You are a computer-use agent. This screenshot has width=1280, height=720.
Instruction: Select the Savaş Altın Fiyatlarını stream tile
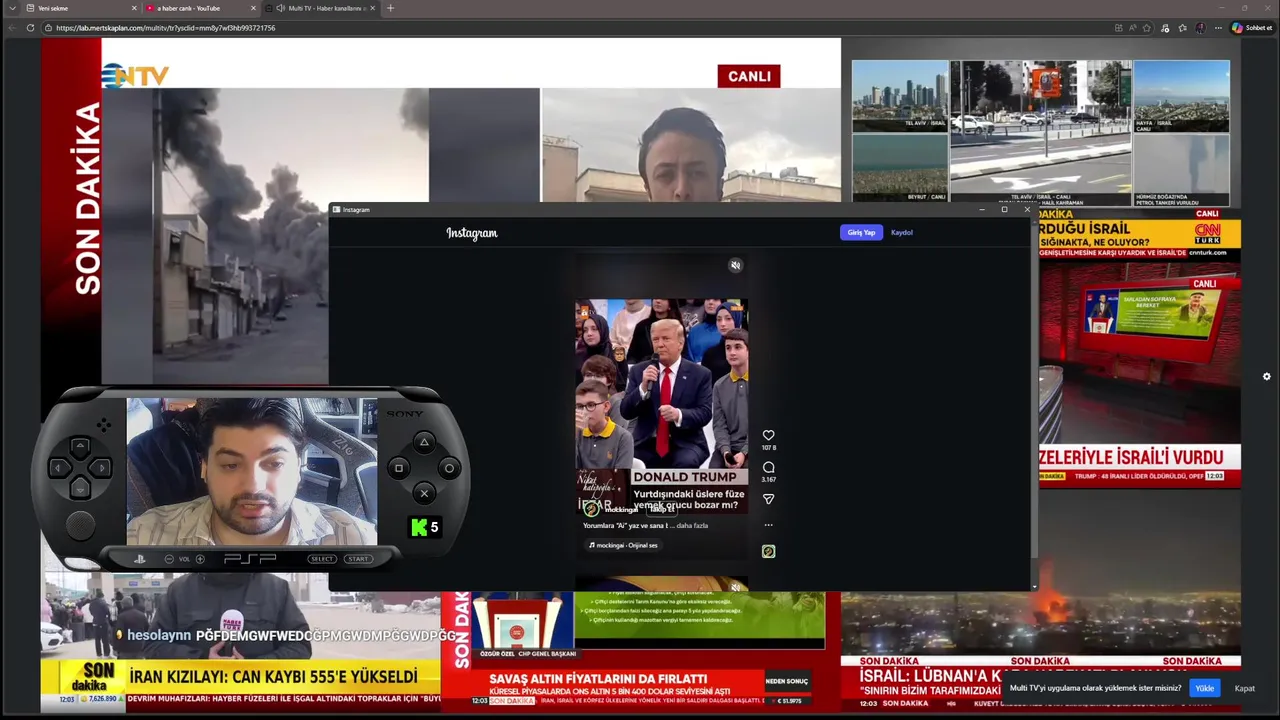click(640, 650)
